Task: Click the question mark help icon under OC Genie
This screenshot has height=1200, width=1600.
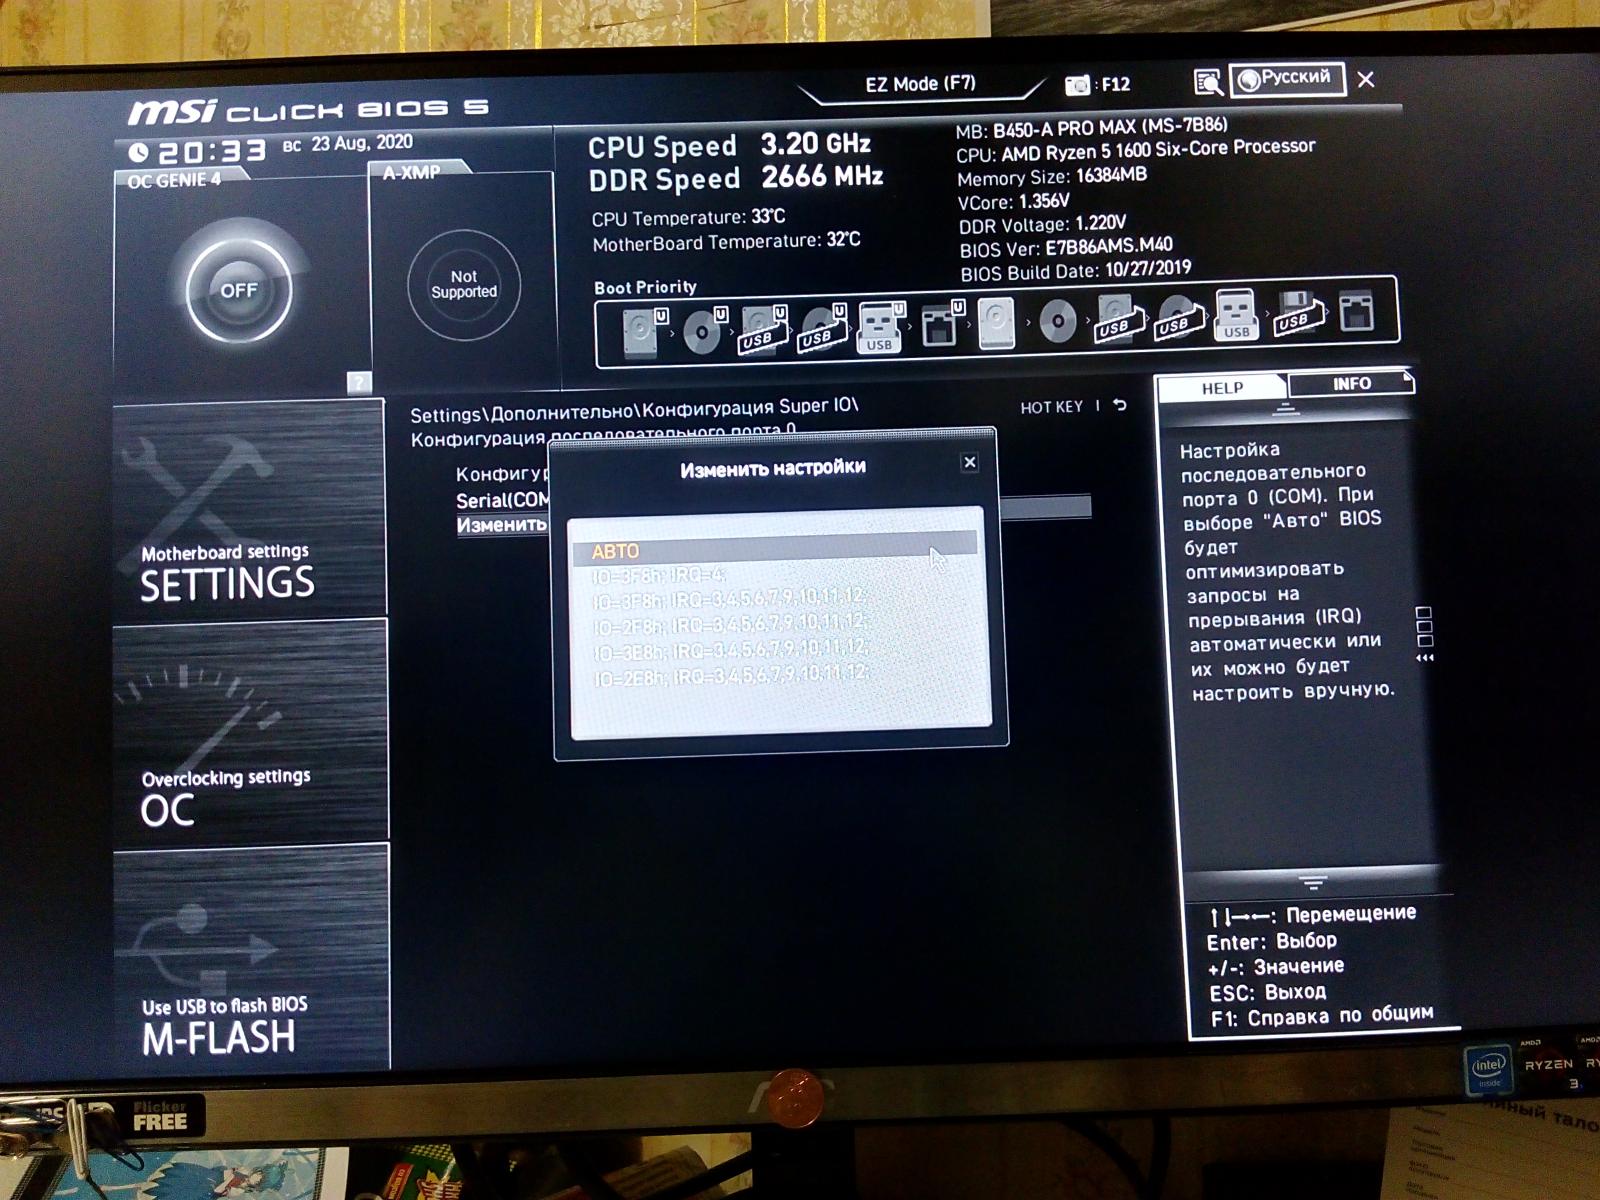Action: tap(359, 382)
